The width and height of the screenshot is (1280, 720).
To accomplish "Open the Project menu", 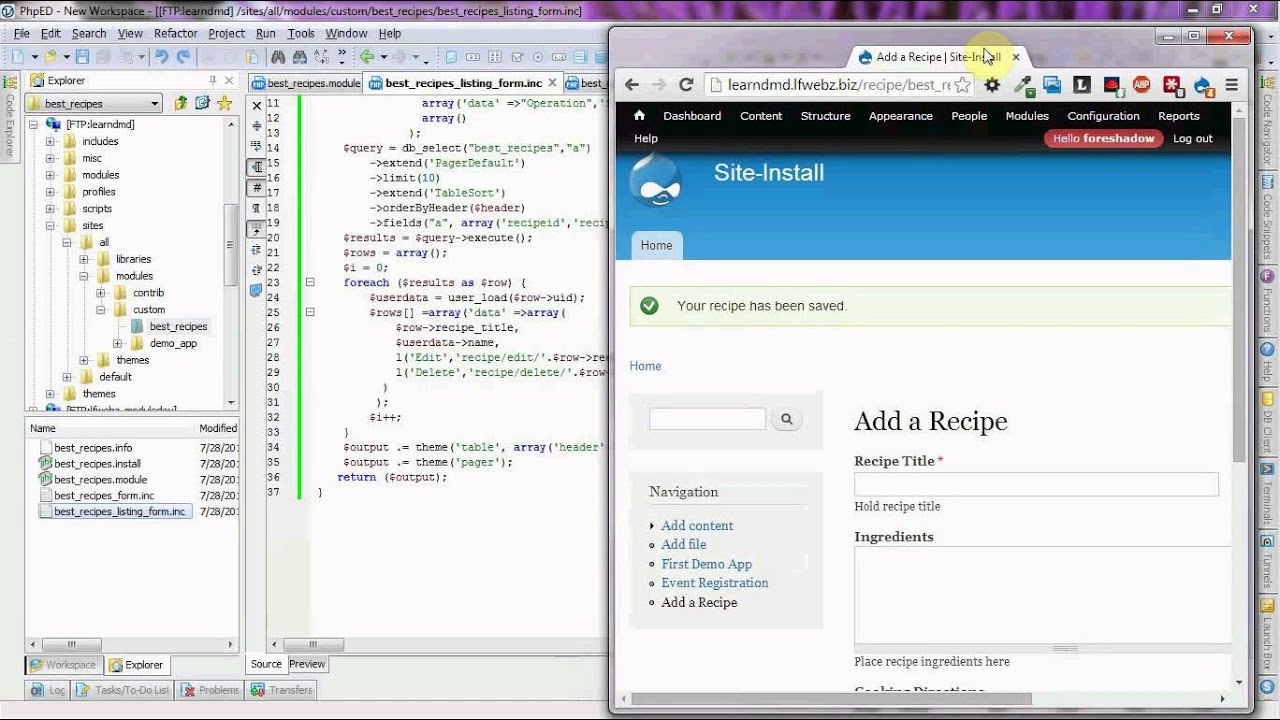I will tap(226, 33).
